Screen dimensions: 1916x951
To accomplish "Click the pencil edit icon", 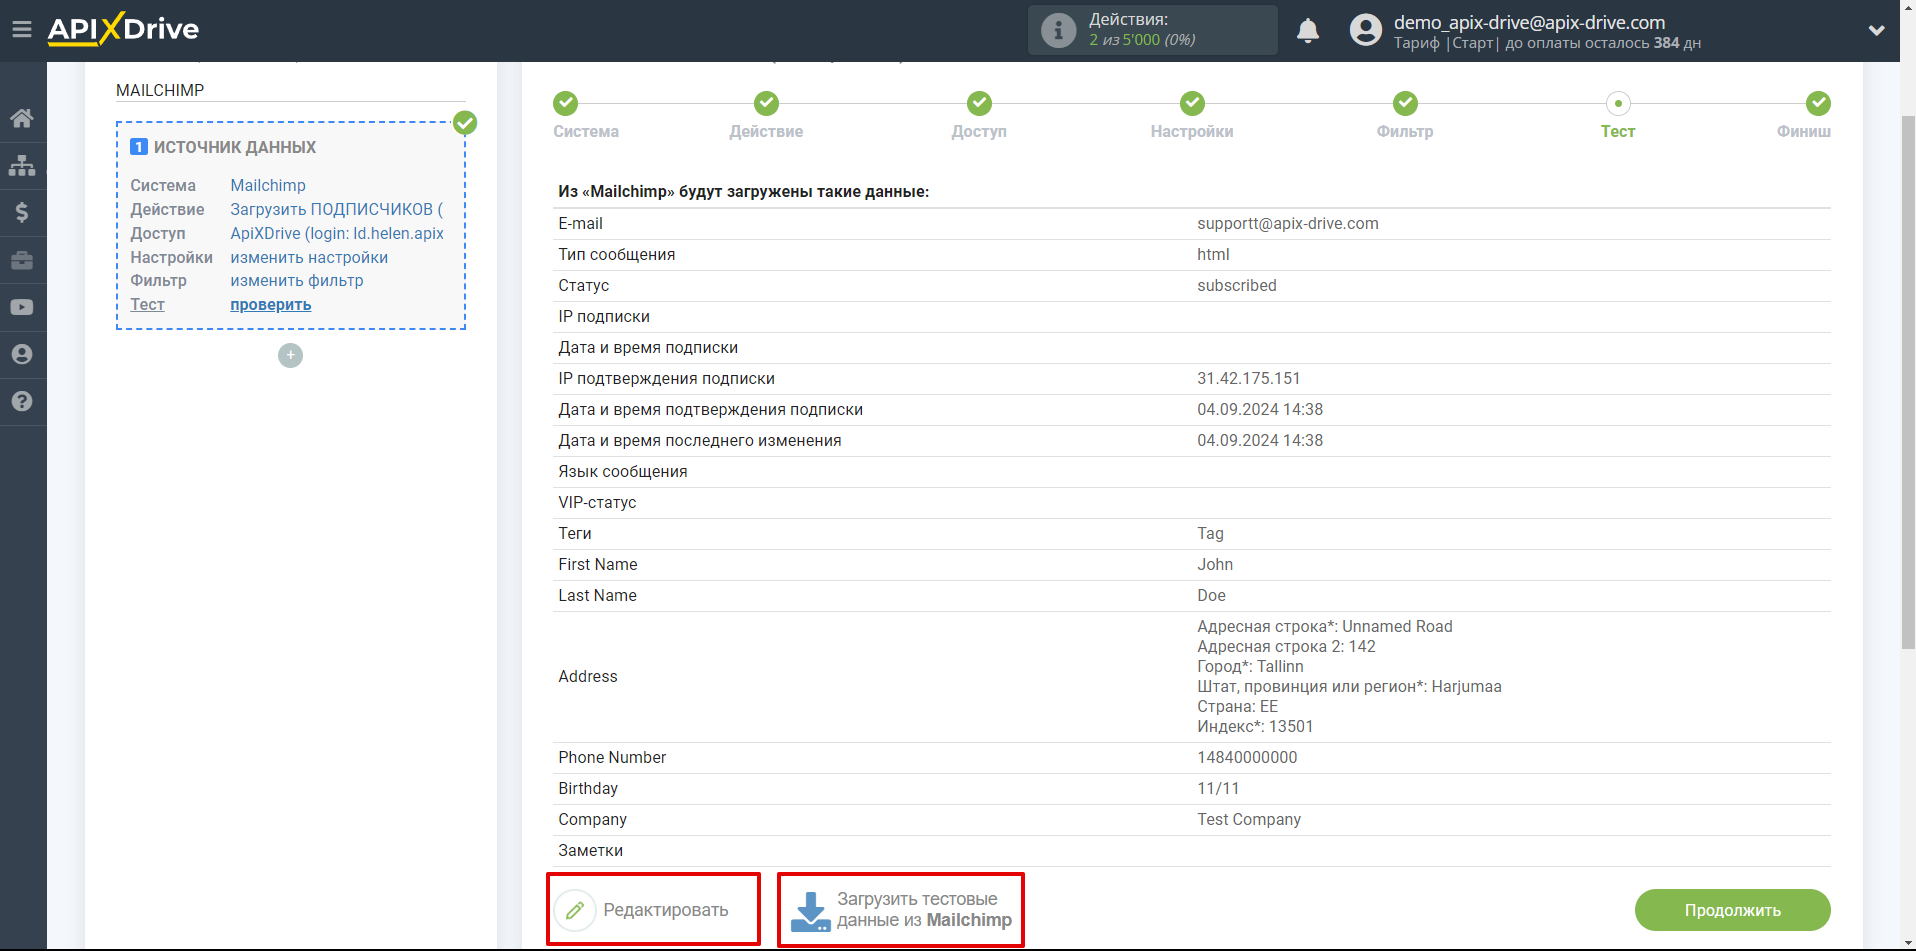I will pos(575,910).
